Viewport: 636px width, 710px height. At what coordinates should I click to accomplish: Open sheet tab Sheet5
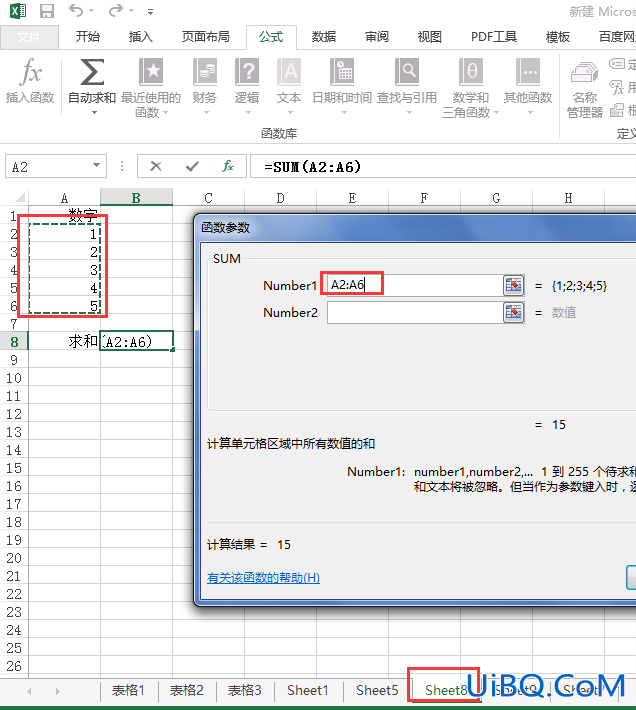pos(377,690)
